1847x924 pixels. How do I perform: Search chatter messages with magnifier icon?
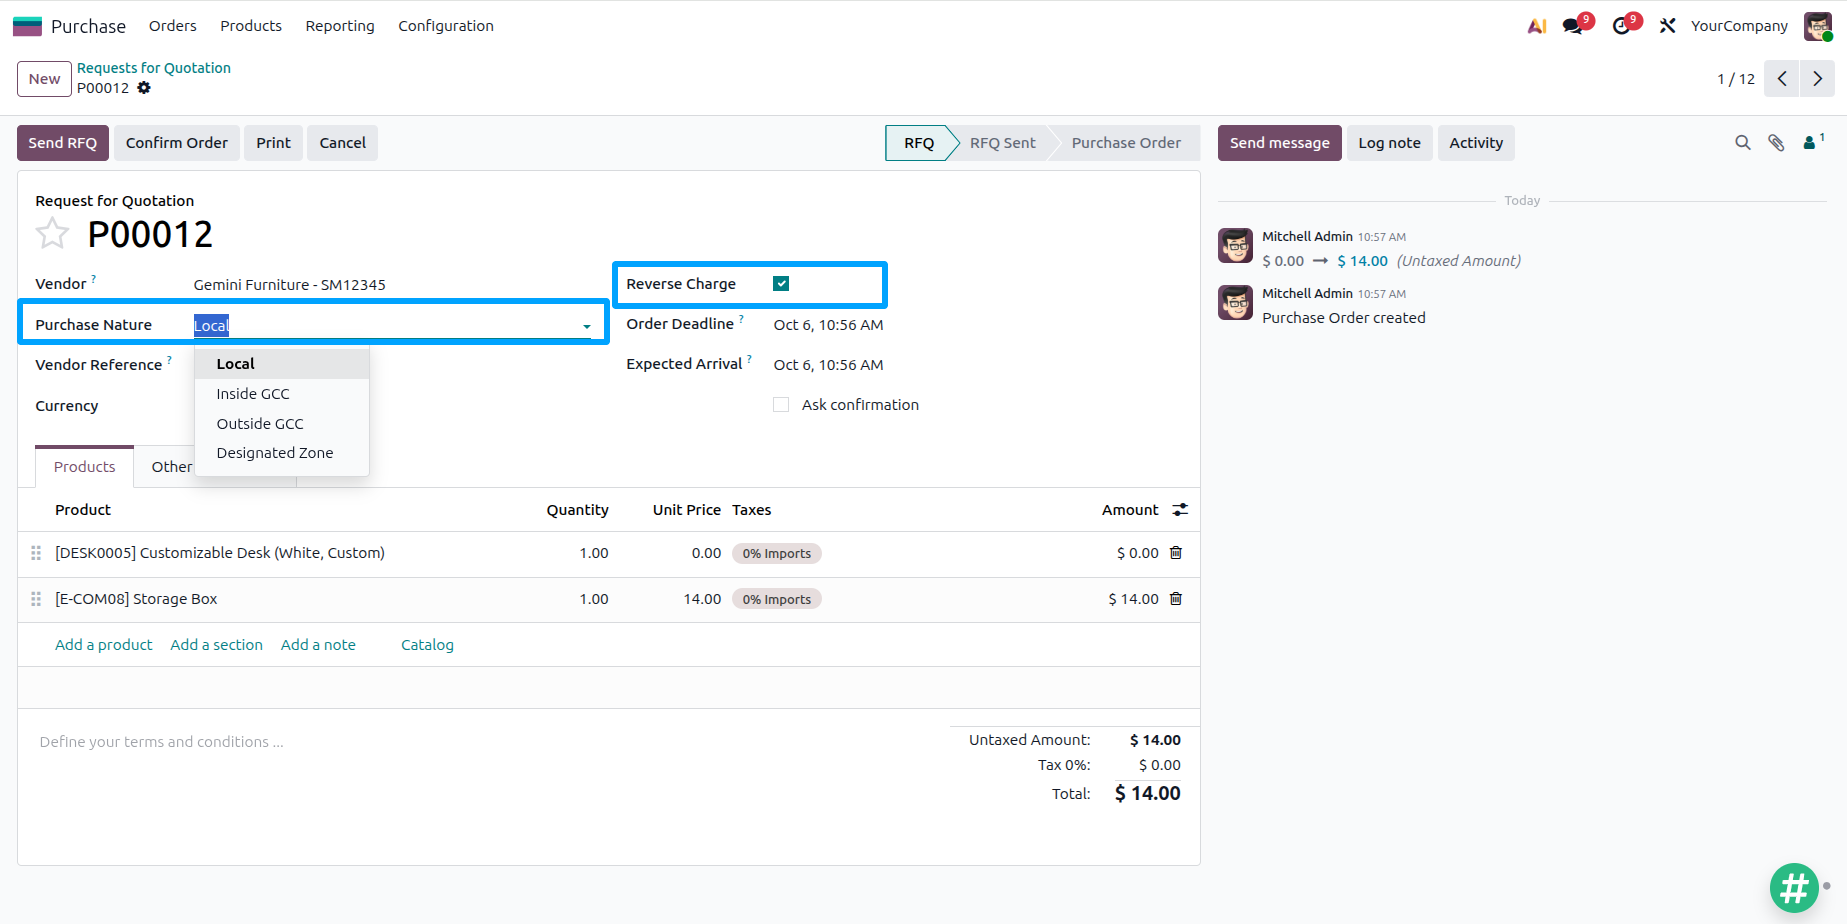1743,143
